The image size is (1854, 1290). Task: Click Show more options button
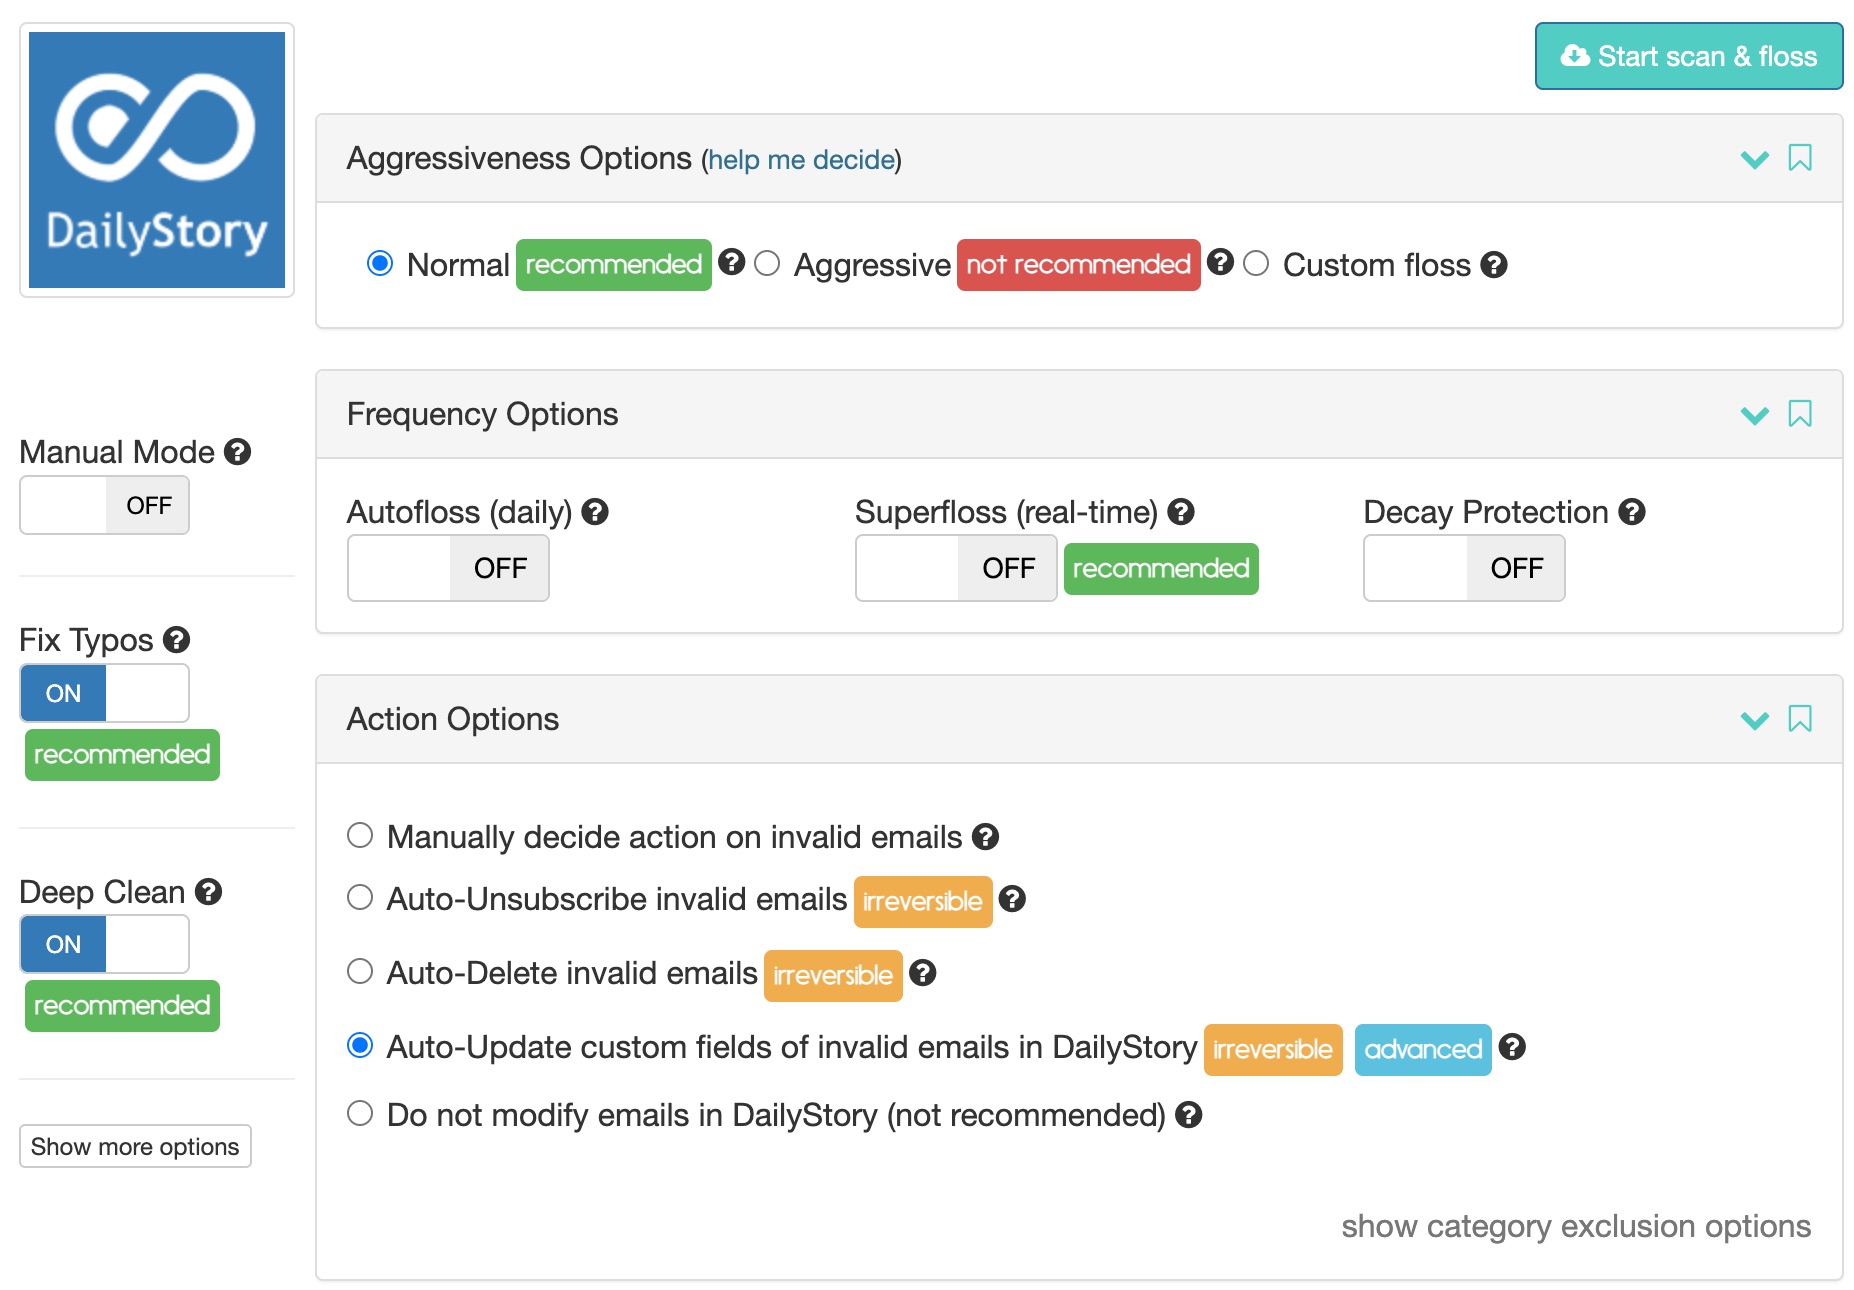(135, 1146)
